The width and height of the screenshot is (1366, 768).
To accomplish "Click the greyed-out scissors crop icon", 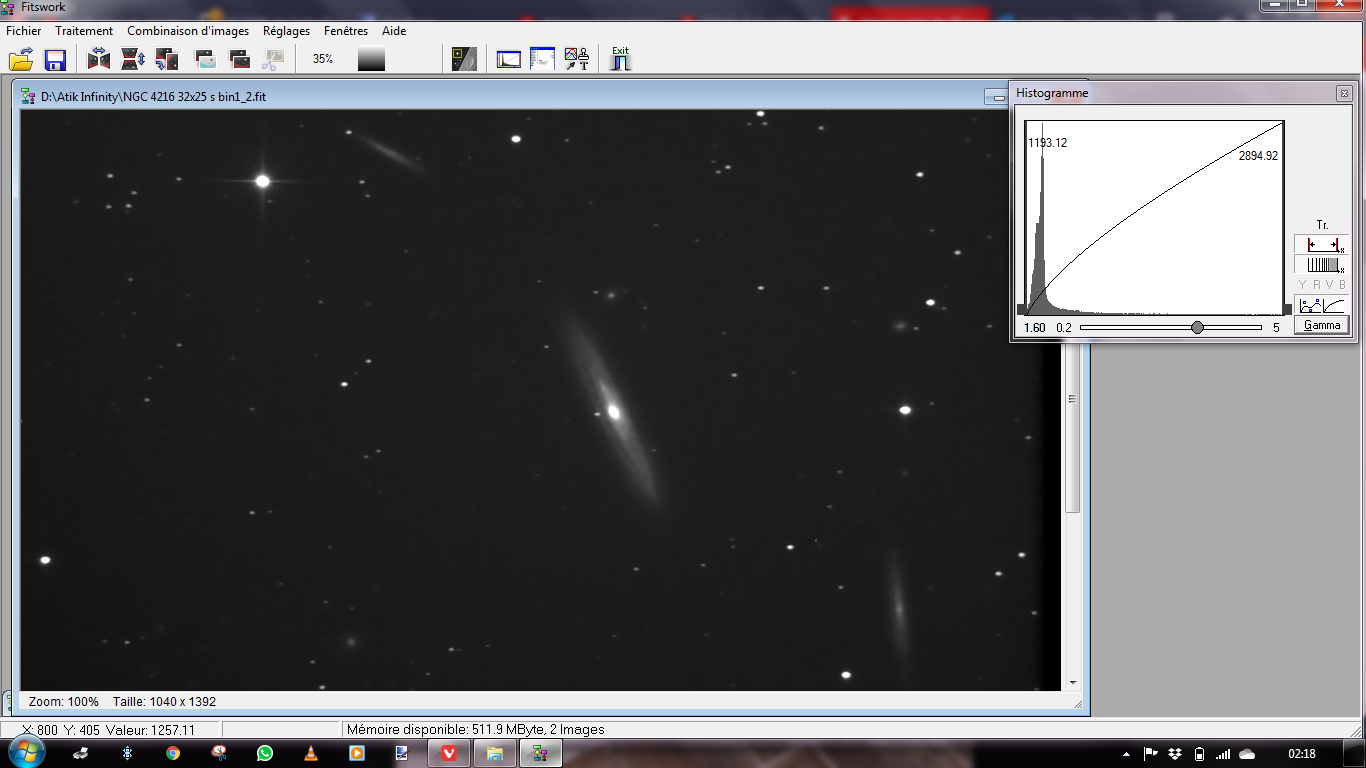I will point(273,59).
